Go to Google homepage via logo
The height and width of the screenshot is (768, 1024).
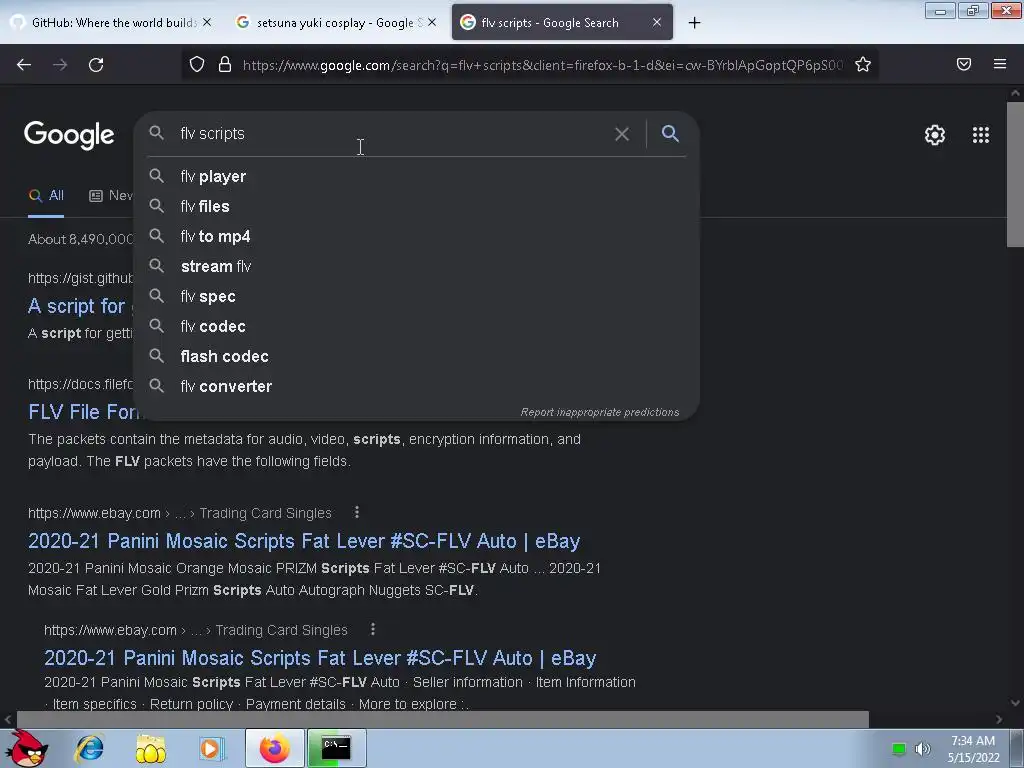pos(69,135)
